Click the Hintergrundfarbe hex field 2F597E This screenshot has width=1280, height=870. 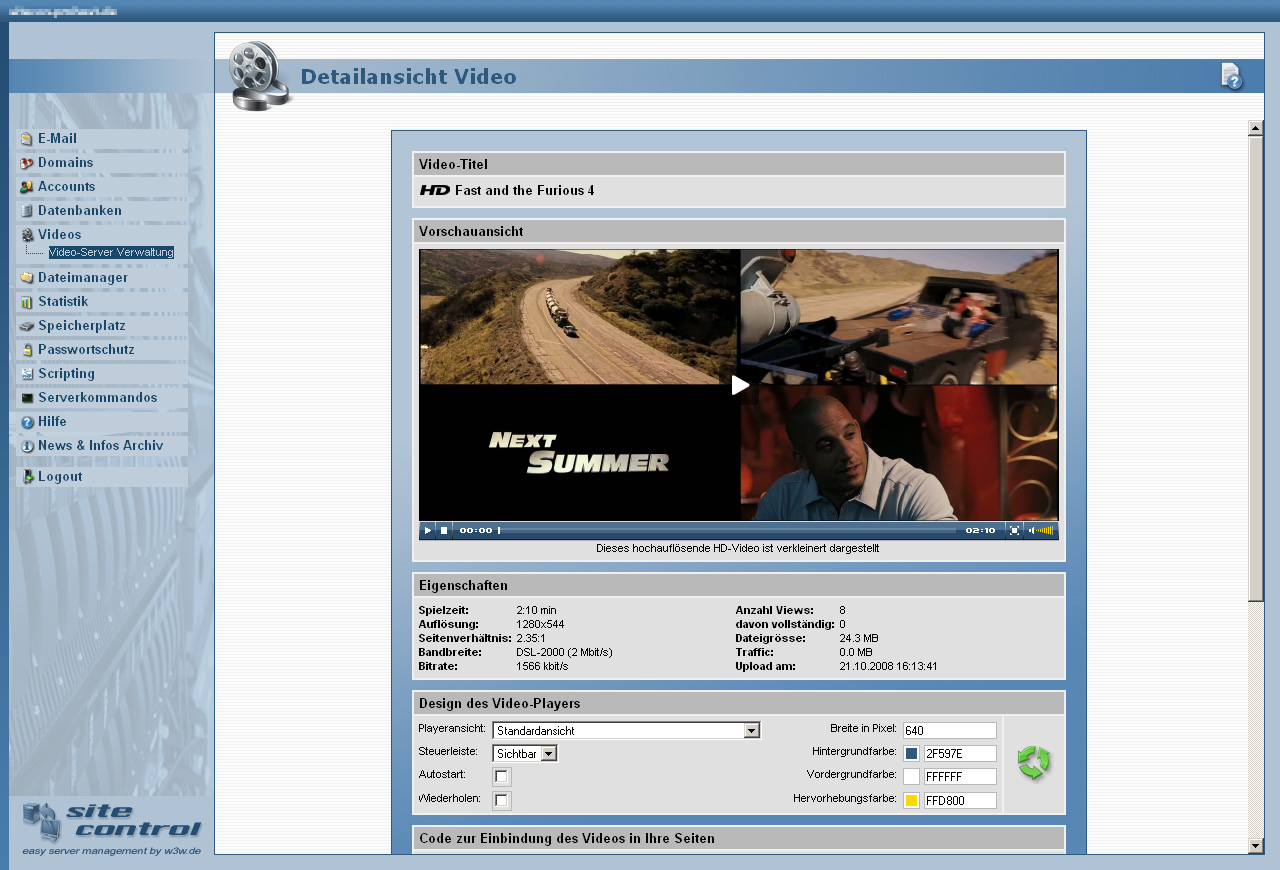(x=960, y=754)
